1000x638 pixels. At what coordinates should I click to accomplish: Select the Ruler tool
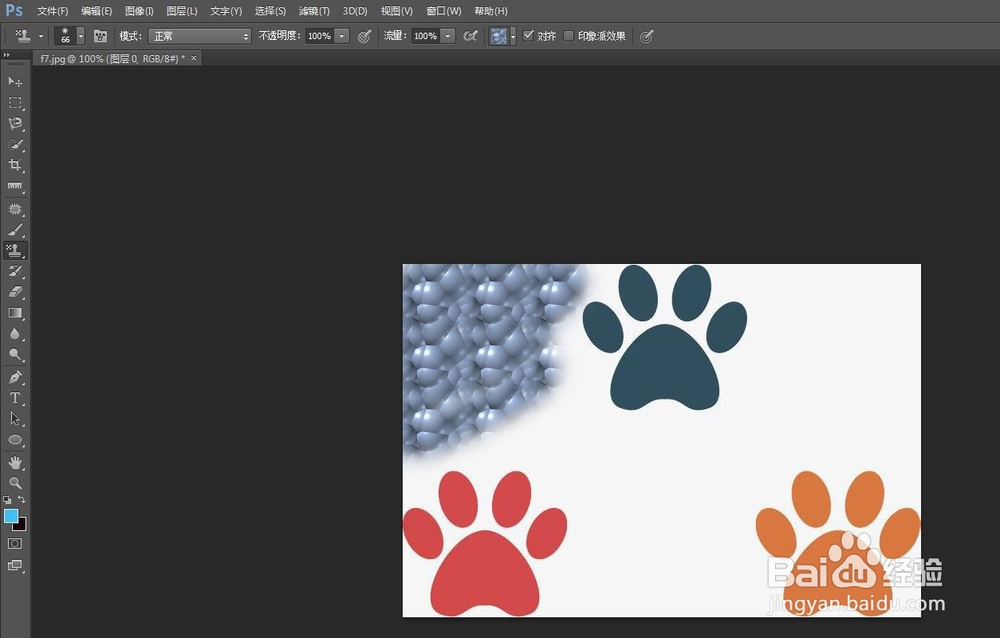pos(15,186)
